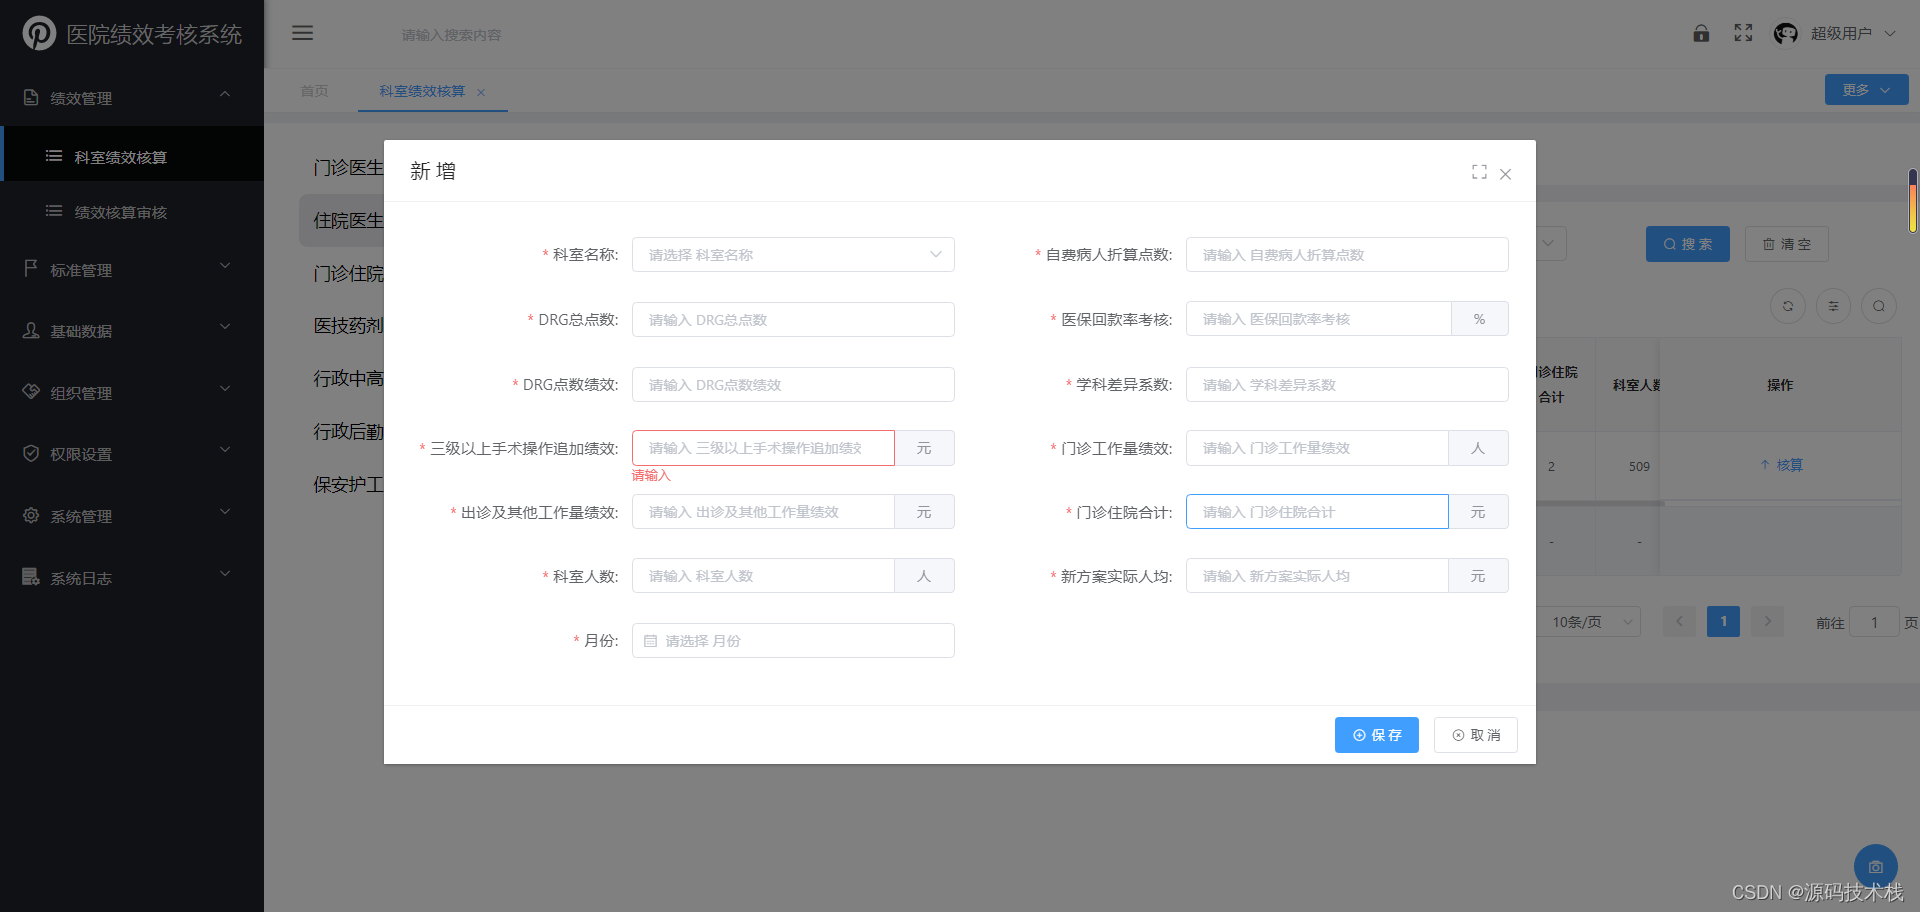Click the 基础数据 user icon

(x=31, y=331)
